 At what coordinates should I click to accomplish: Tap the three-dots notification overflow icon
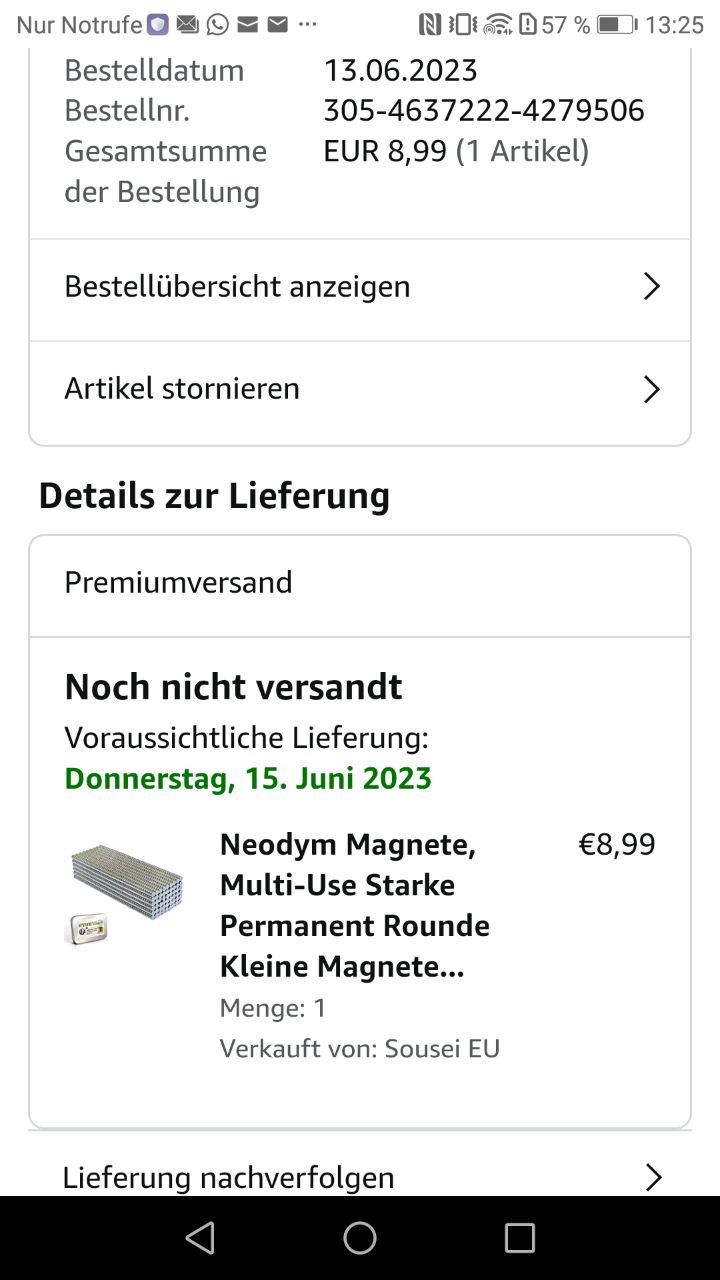[308, 25]
